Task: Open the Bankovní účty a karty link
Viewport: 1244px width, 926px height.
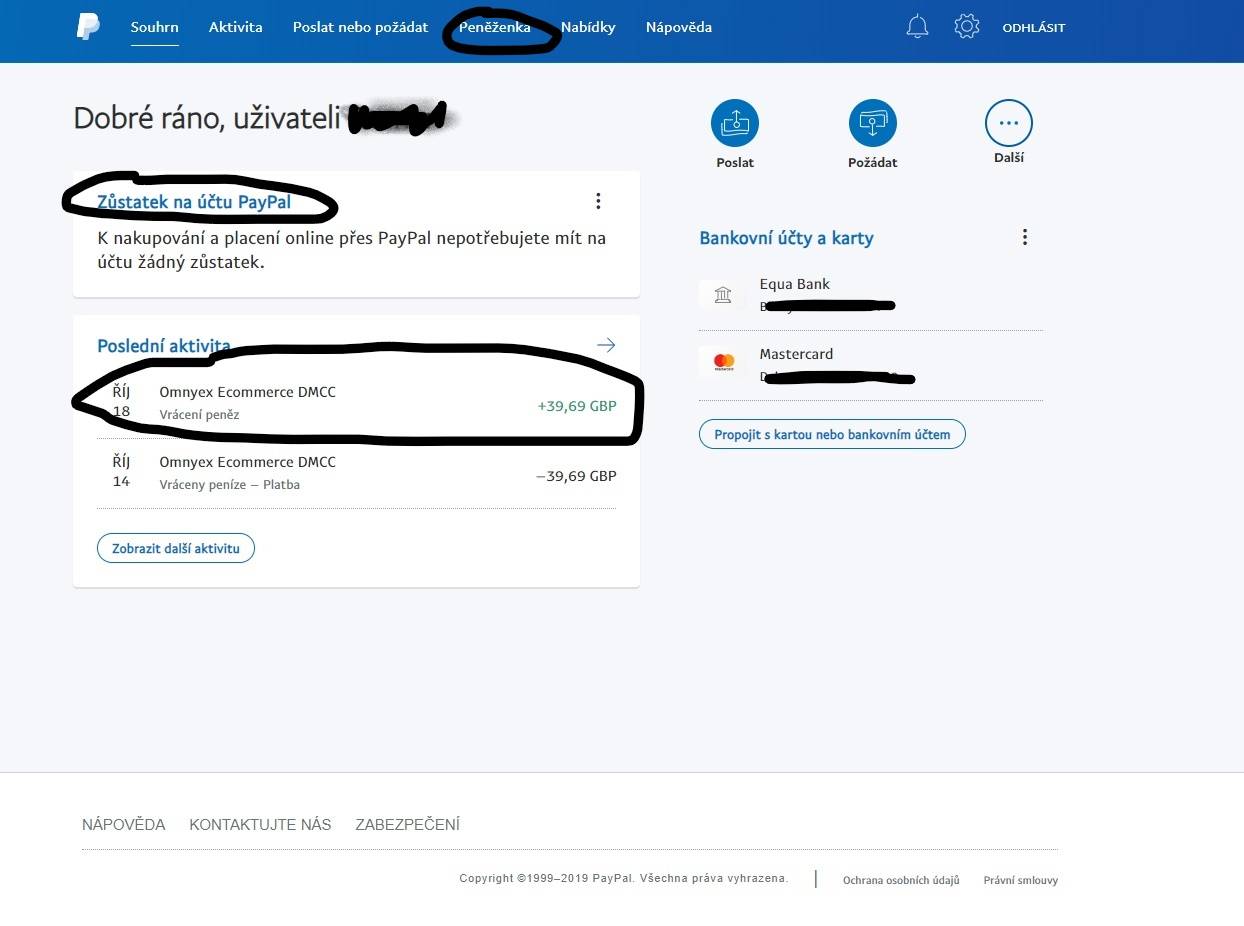Action: click(x=786, y=238)
